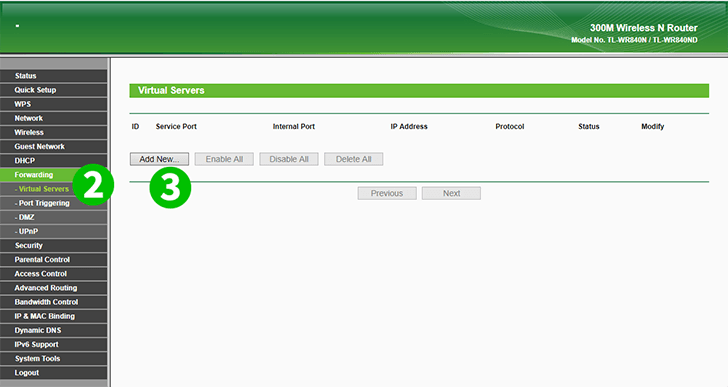Open the DMZ submenu item
The height and width of the screenshot is (387, 728).
click(54, 217)
